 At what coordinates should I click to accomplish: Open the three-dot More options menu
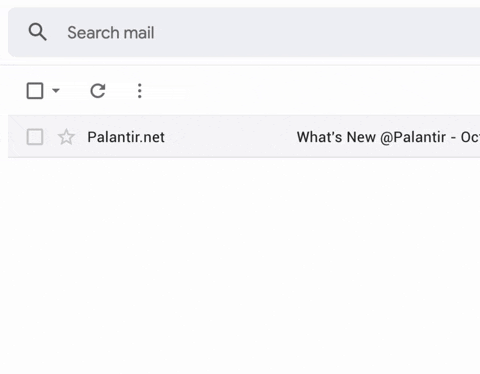point(140,91)
